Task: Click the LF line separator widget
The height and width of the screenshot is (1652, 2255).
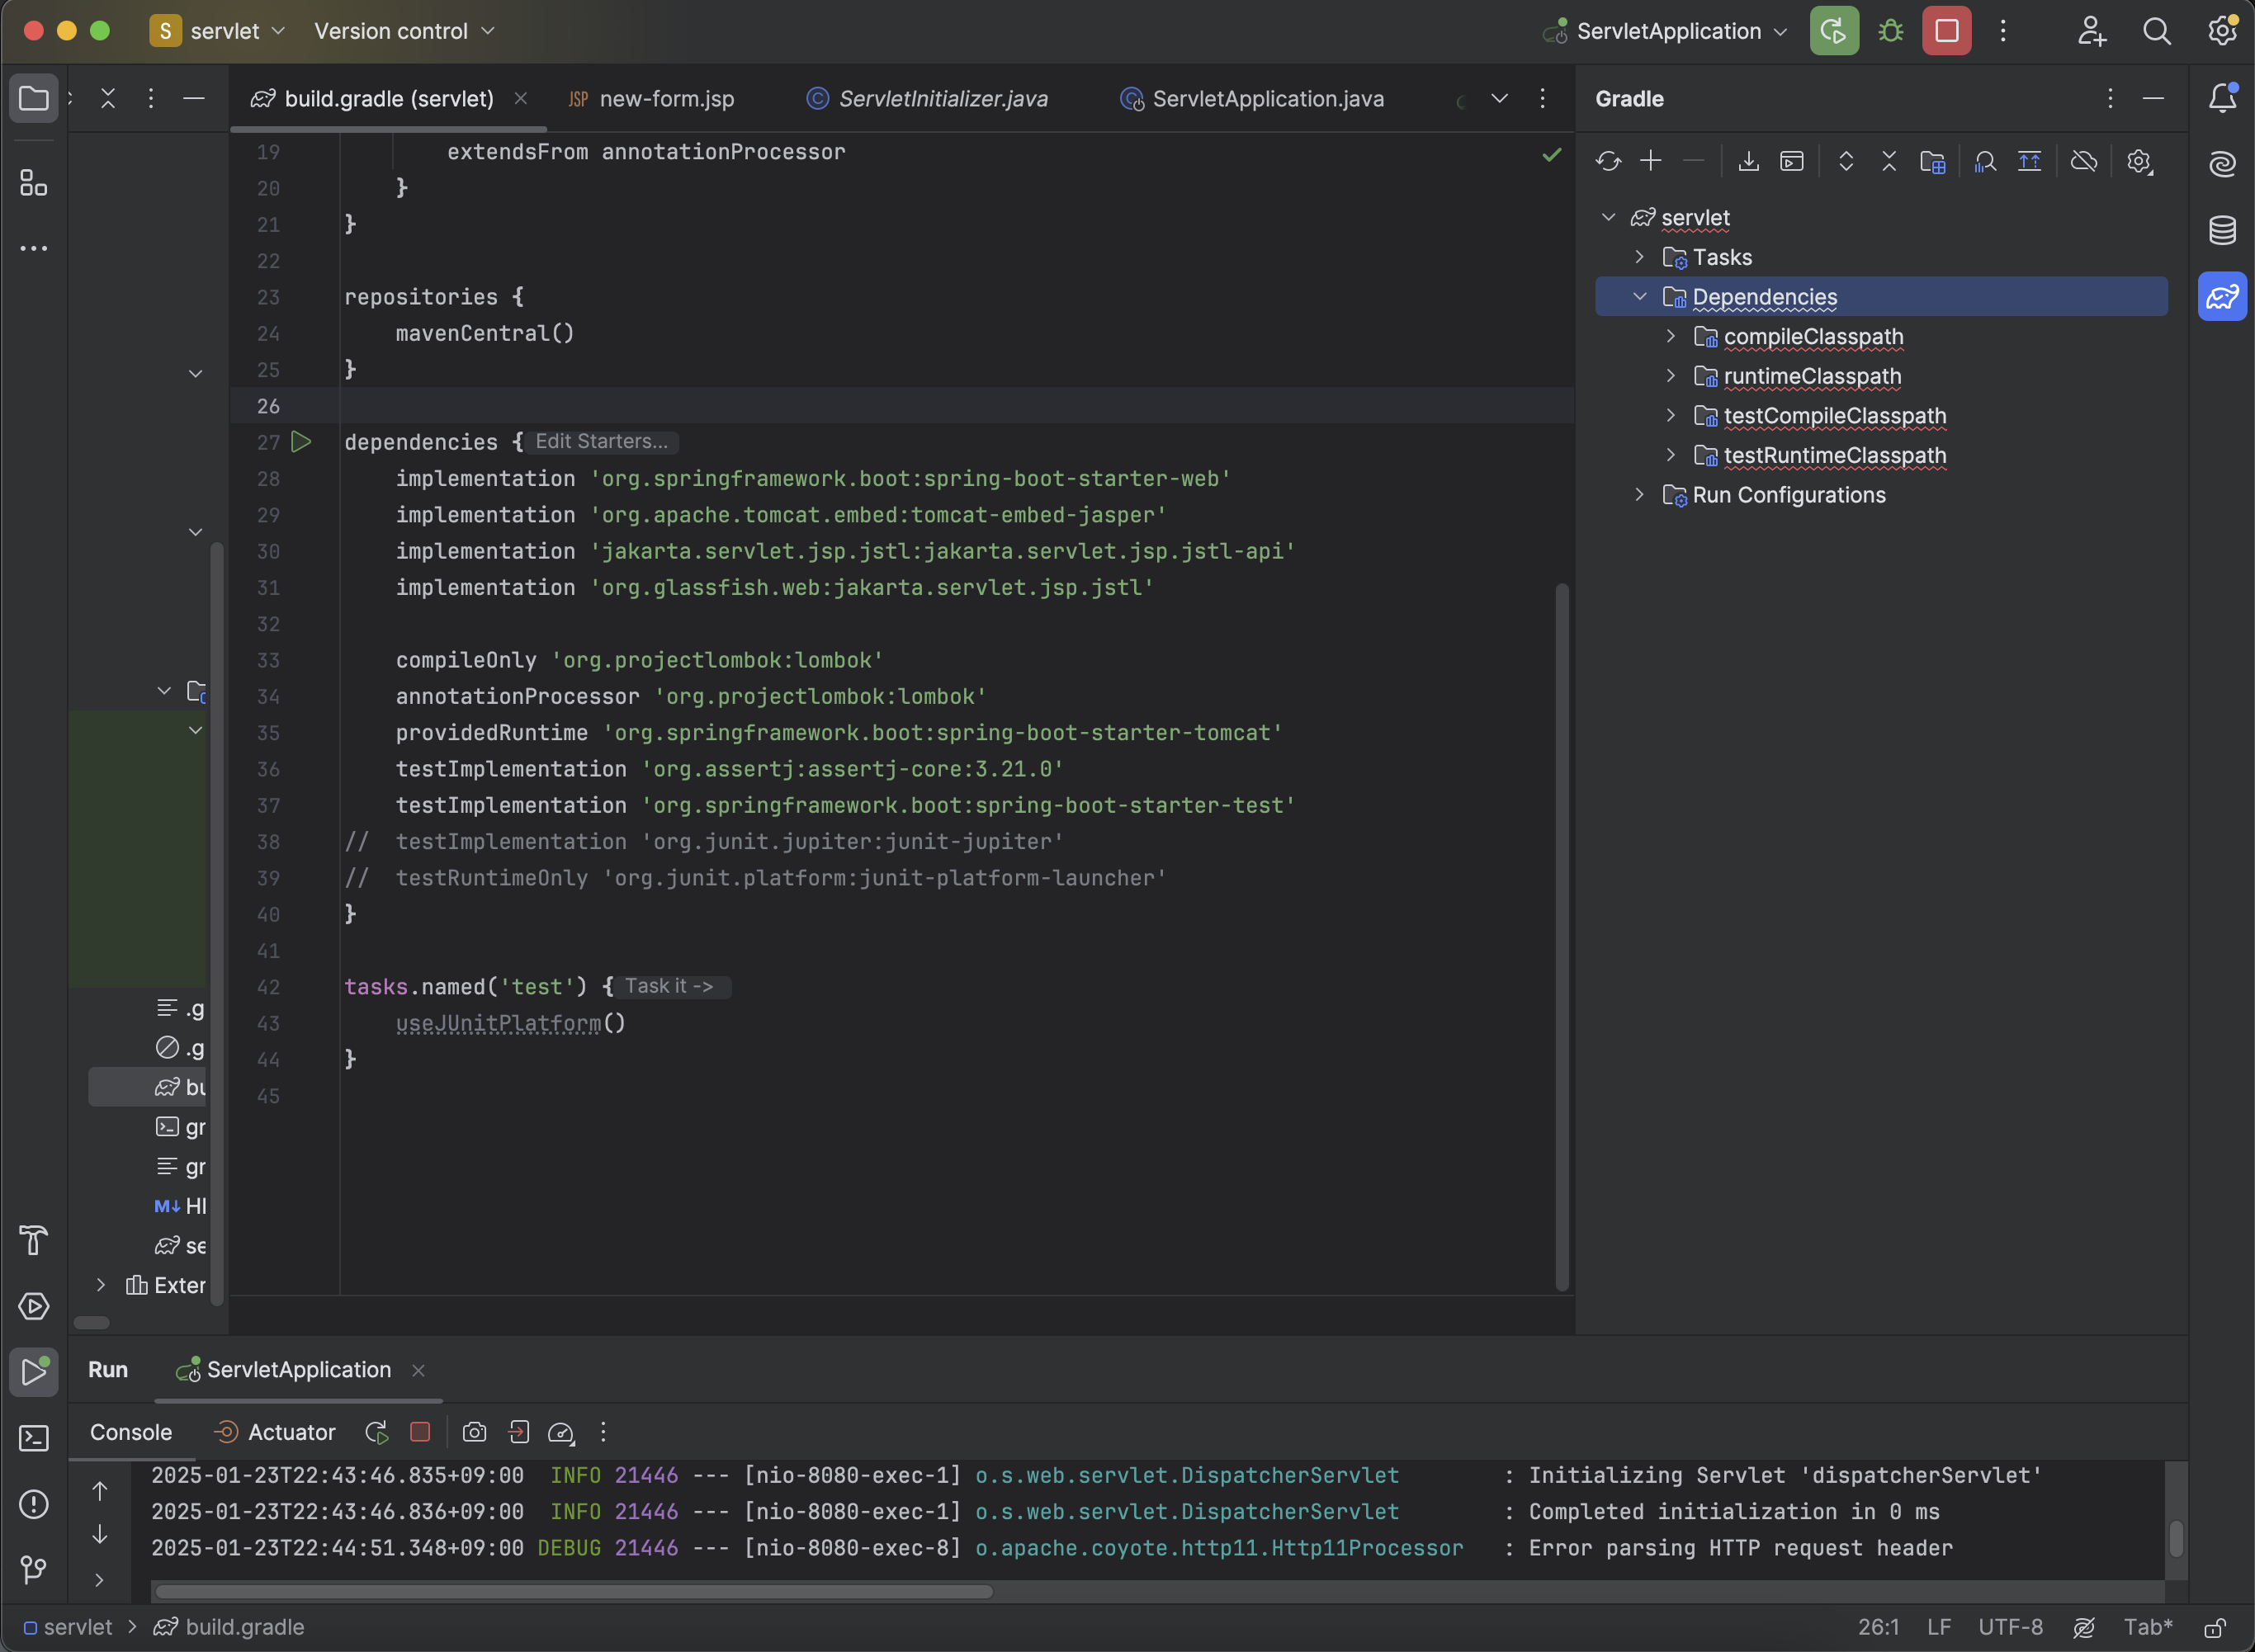Action: [x=1938, y=1627]
